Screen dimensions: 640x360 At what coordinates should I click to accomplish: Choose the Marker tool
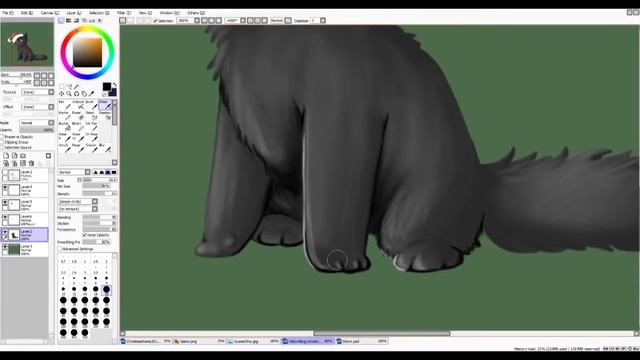64,116
